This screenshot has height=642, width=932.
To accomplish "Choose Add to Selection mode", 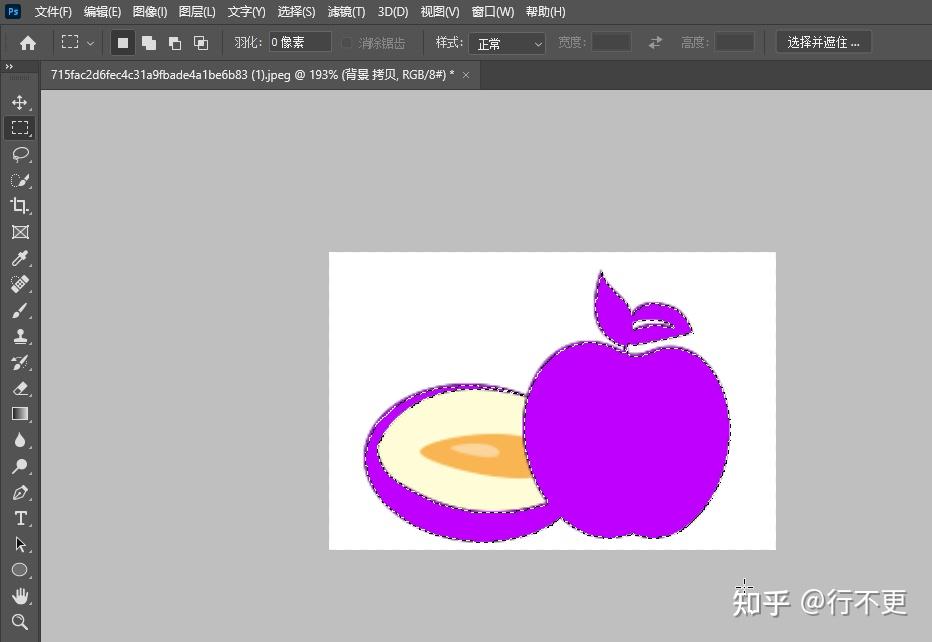I will coord(149,43).
